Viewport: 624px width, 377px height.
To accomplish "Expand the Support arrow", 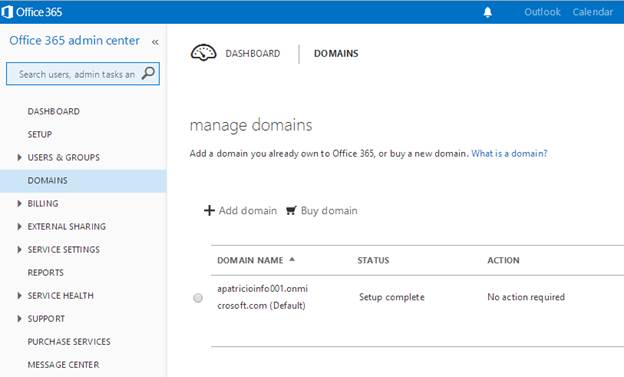I will pyautogui.click(x=19, y=318).
